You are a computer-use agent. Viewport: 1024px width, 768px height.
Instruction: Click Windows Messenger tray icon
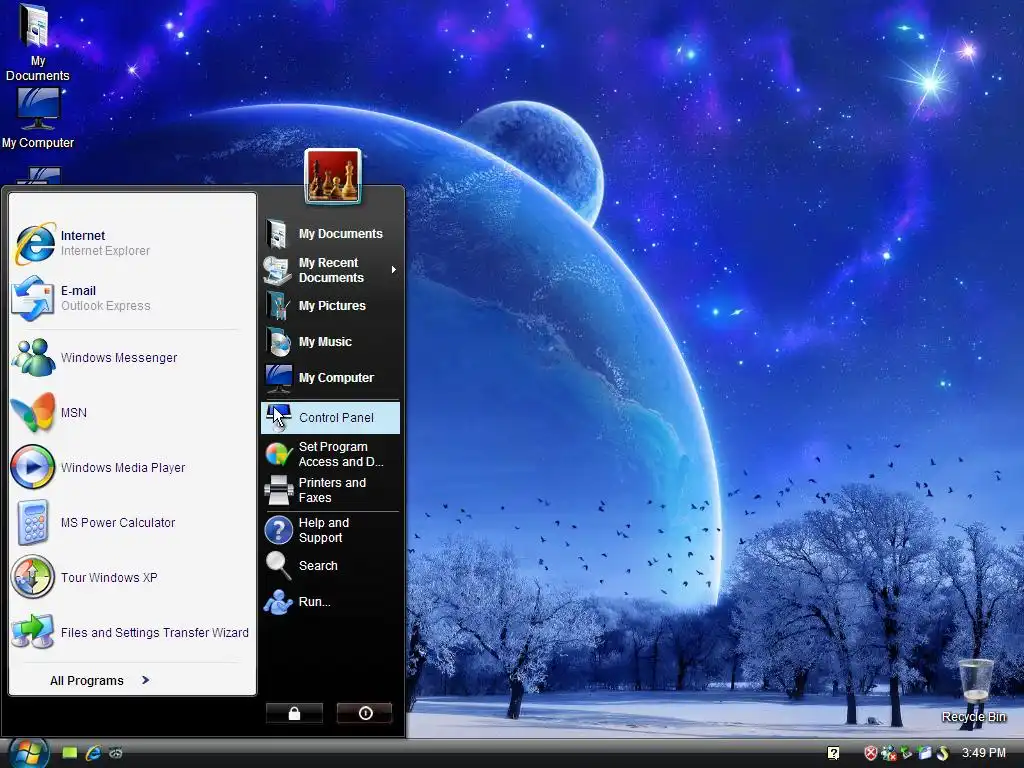(888, 753)
